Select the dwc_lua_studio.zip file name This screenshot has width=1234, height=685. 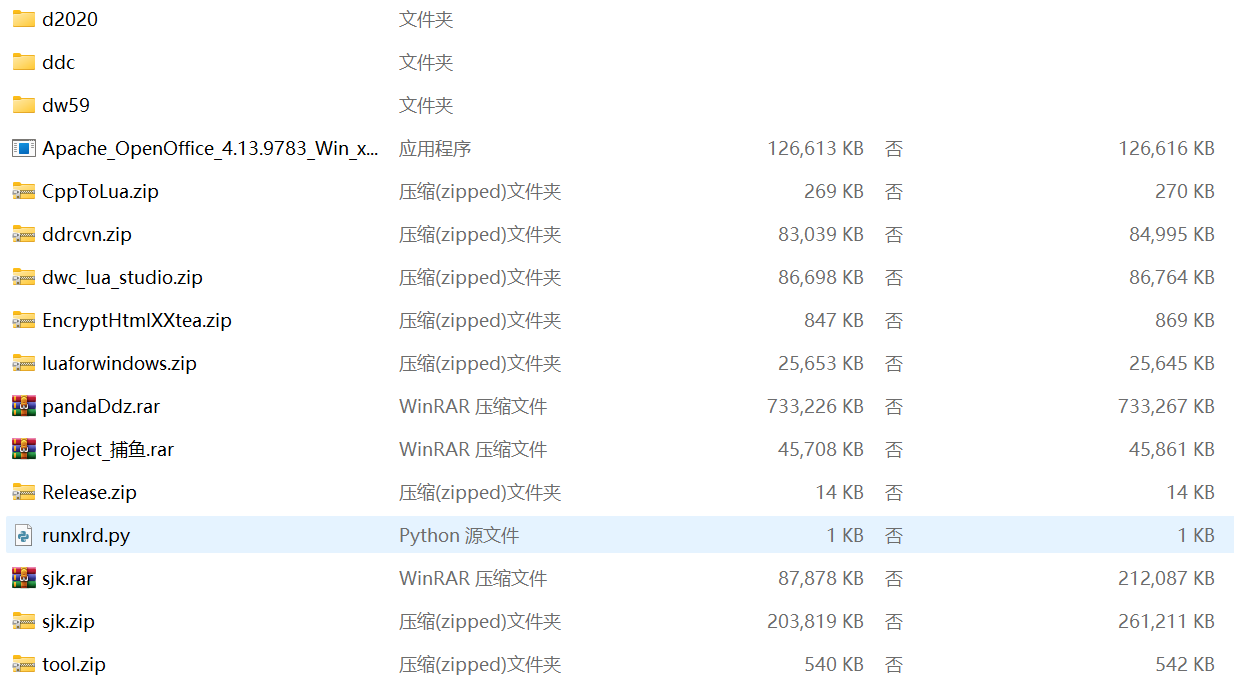(122, 277)
